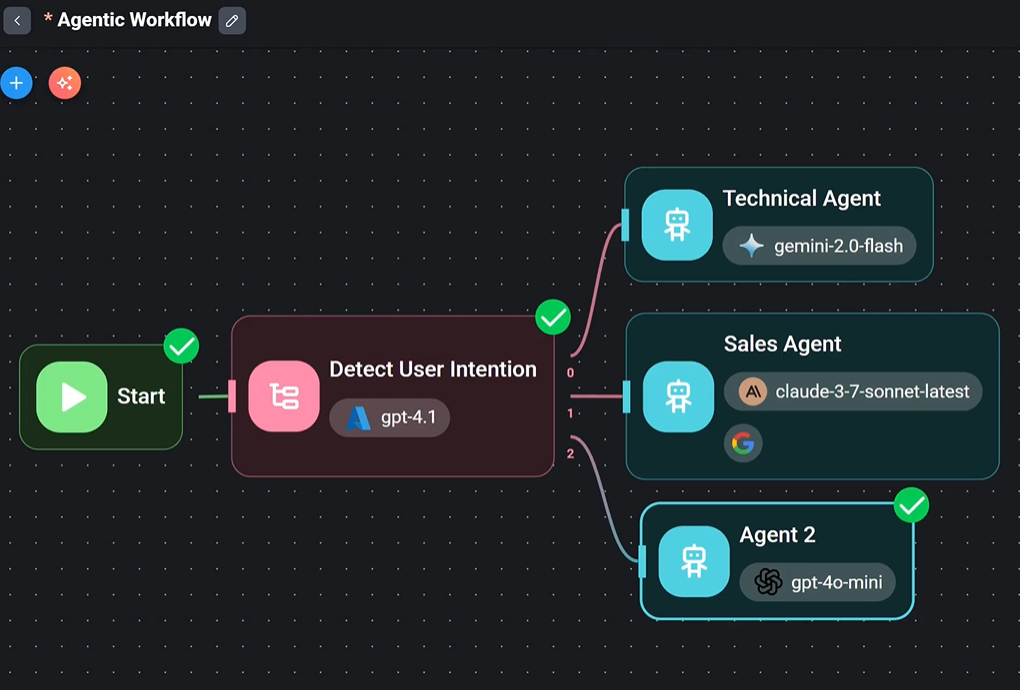Click the pink input handle on Detect User Intention
1020x690 pixels.
click(232, 397)
